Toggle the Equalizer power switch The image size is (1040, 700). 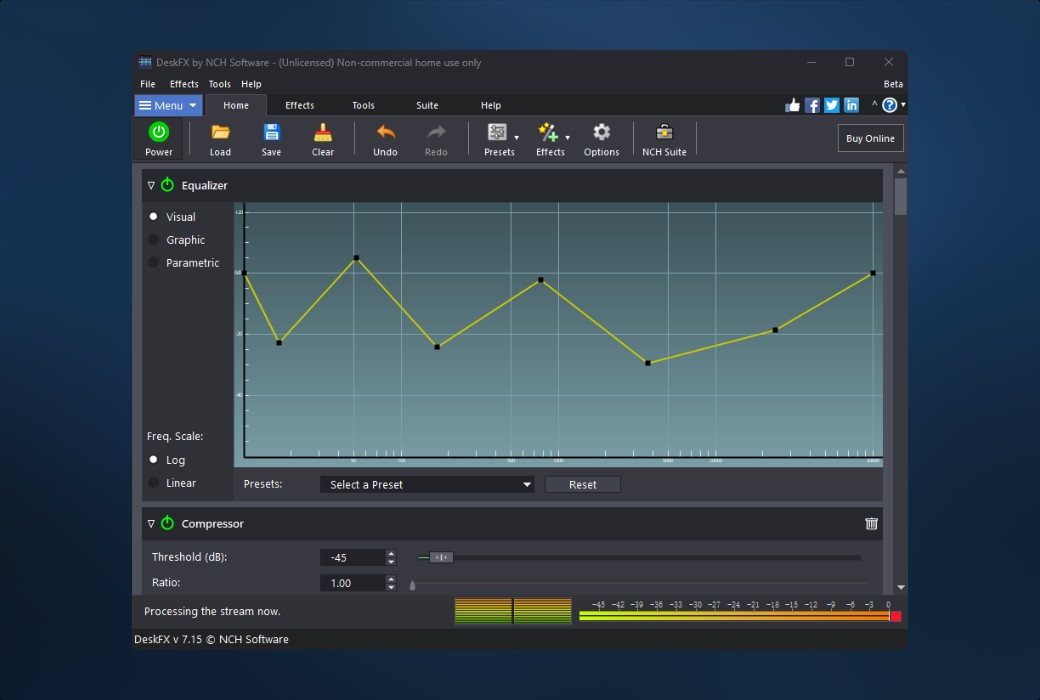pos(167,185)
